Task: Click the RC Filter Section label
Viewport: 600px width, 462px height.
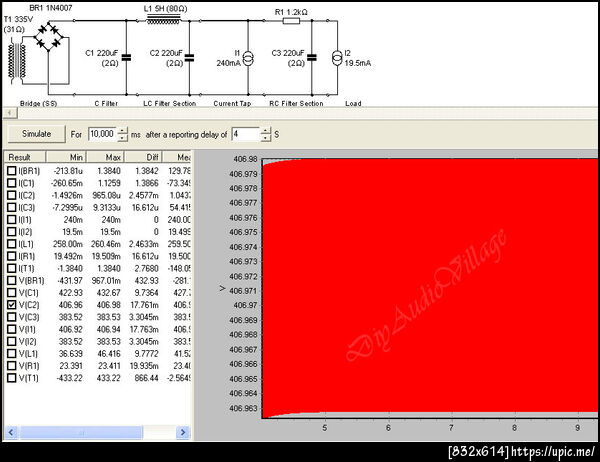Action: pyautogui.click(x=296, y=103)
